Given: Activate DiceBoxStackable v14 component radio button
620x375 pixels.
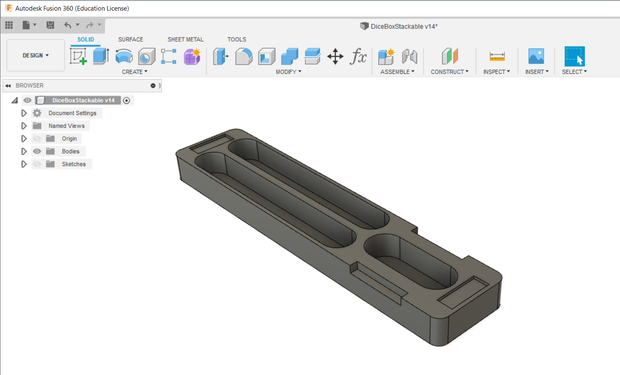Looking at the screenshot, I should pyautogui.click(x=127, y=100).
